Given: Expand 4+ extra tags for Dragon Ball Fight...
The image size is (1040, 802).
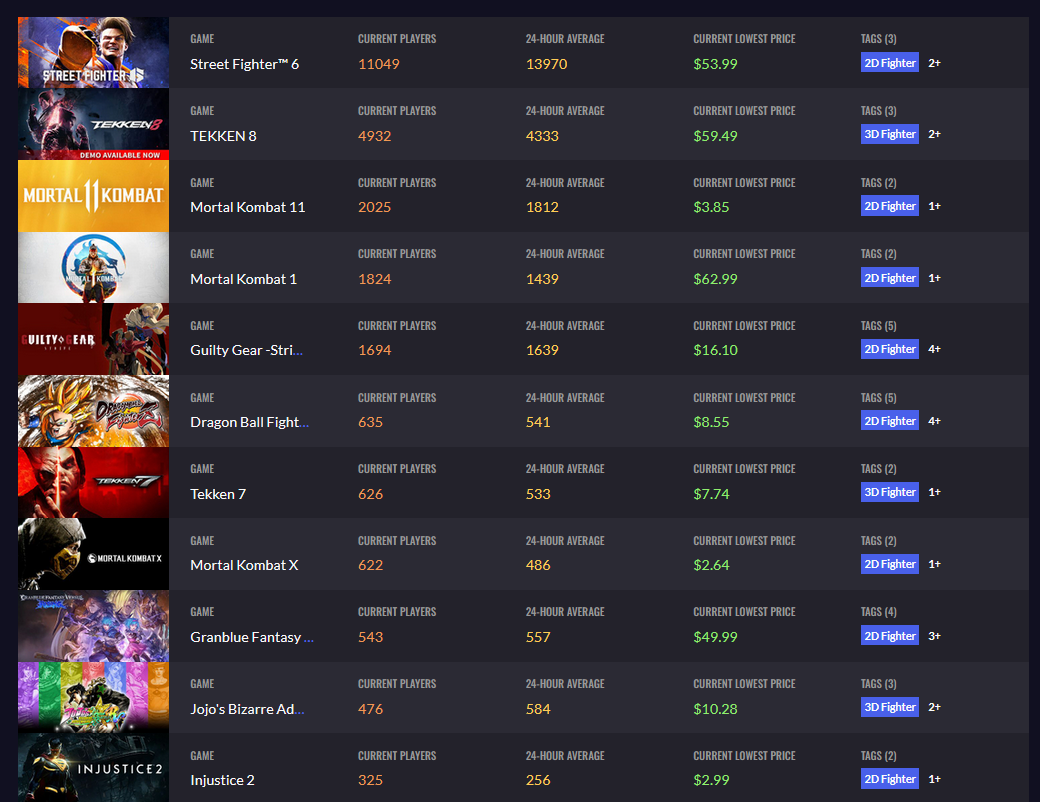Looking at the screenshot, I should pos(935,421).
